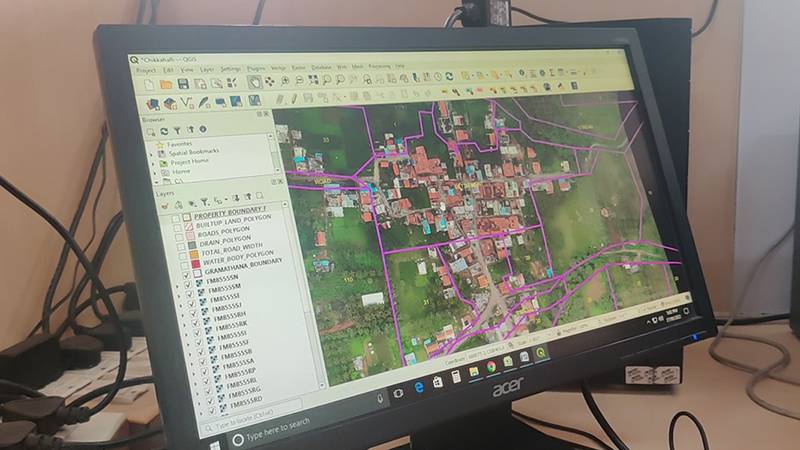Screen dimensions: 800x450
Task: Expand the Project Home browser node
Action: pyautogui.click(x=155, y=162)
